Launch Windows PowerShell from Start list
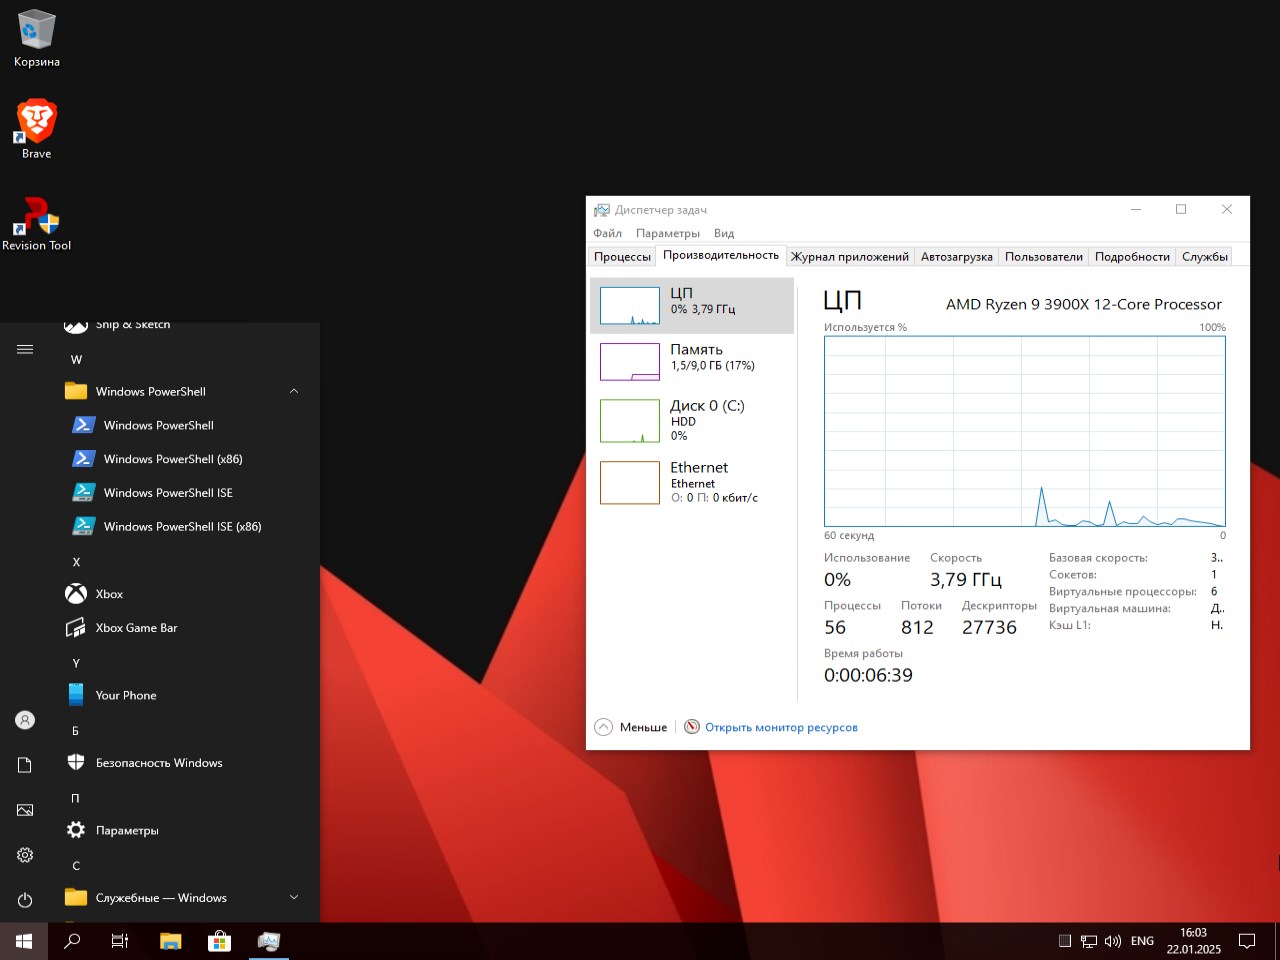Viewport: 1280px width, 960px height. [185, 425]
